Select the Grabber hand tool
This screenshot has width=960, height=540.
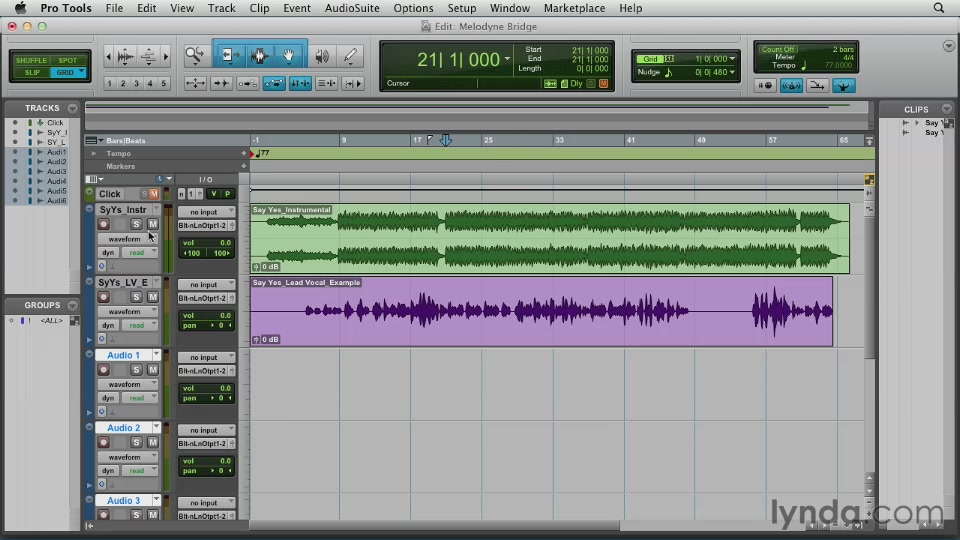pyautogui.click(x=288, y=56)
